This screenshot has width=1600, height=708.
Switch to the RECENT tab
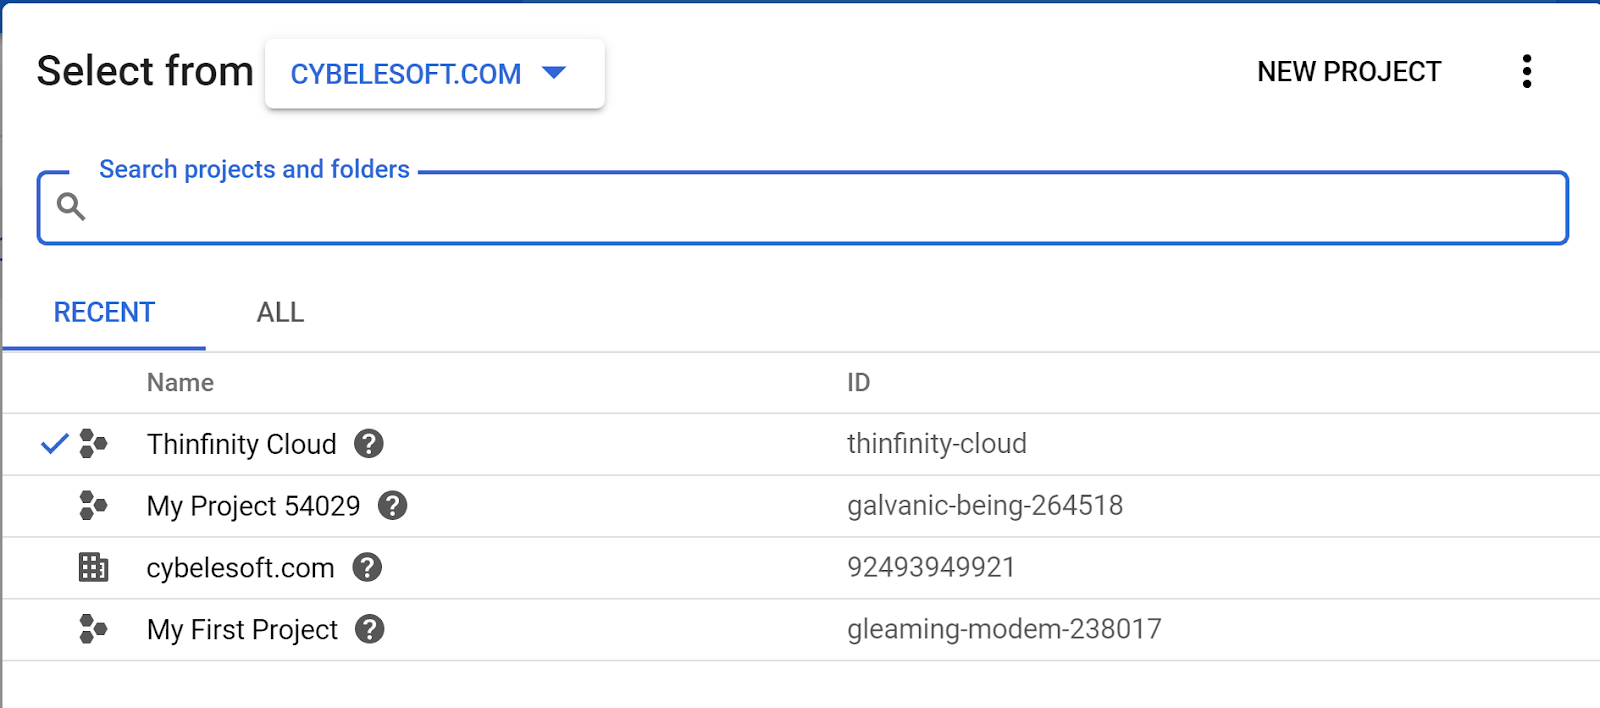coord(103,312)
